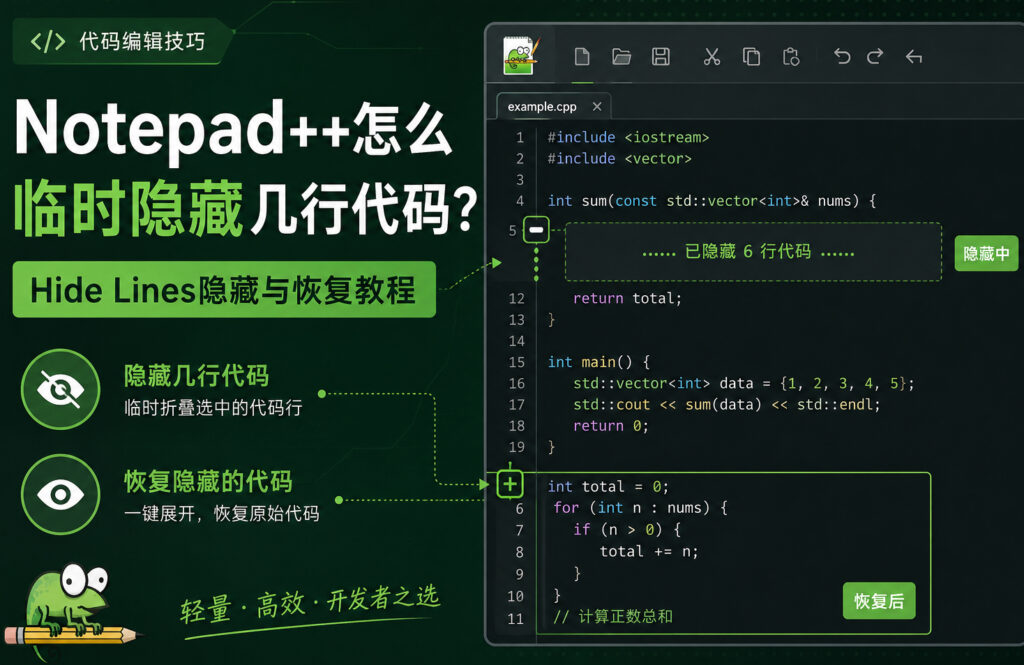This screenshot has height=665, width=1024.
Task: Redo the action in toolbar
Action: (875, 57)
